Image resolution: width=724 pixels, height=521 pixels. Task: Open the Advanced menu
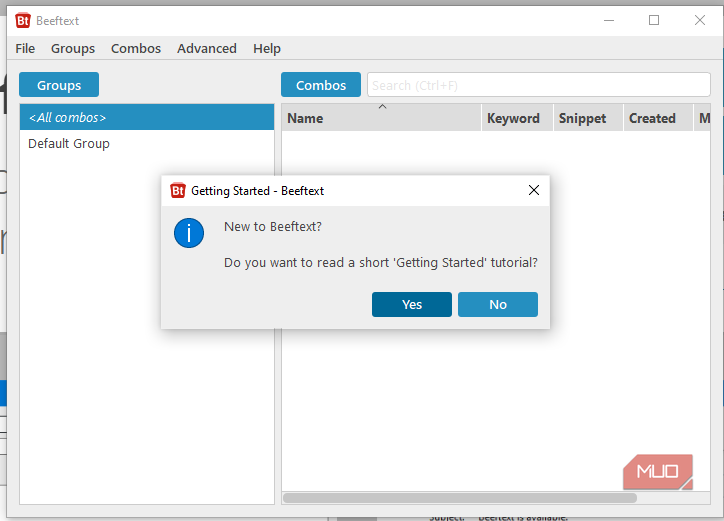coord(207,48)
